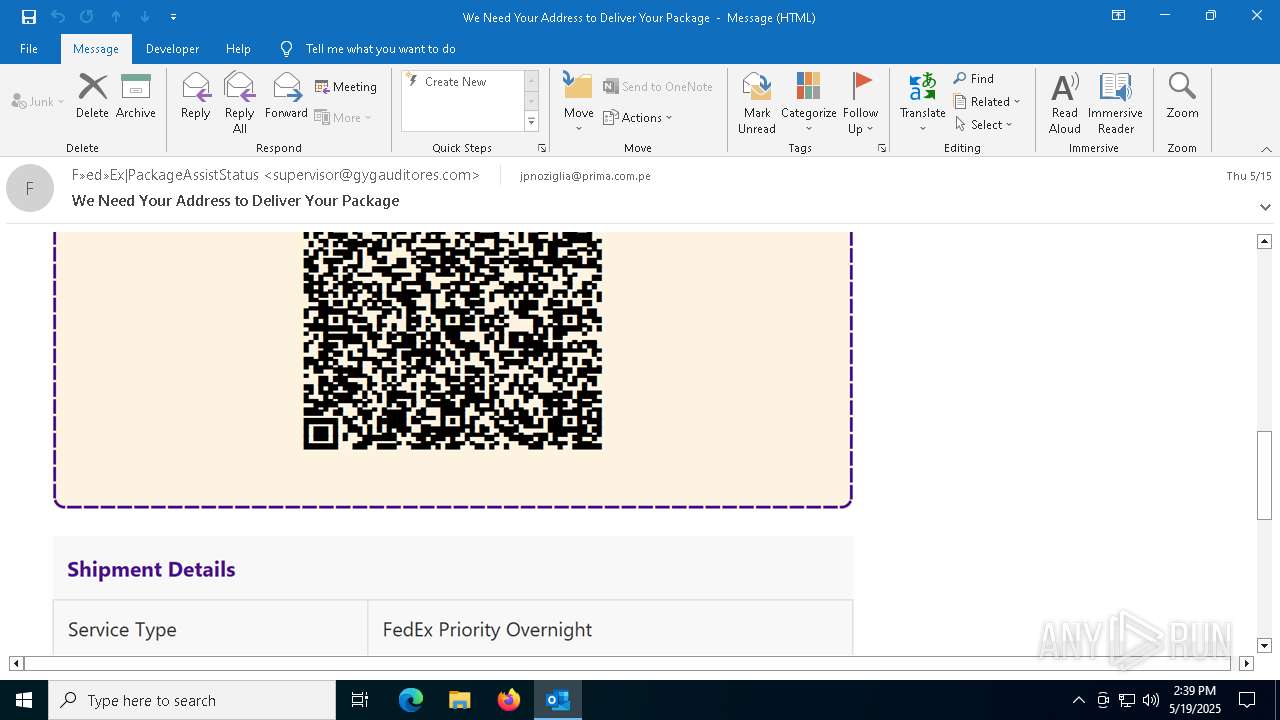This screenshot has height=720, width=1280.
Task: Click Create New quick step
Action: click(x=456, y=82)
